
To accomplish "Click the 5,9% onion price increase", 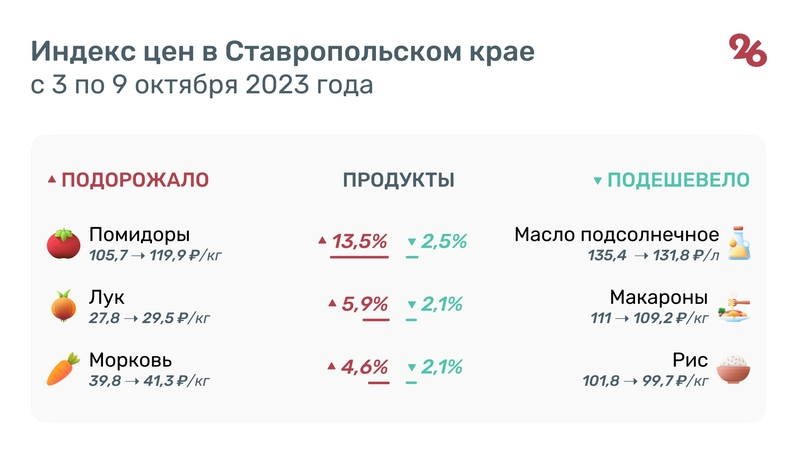I will 364,304.
